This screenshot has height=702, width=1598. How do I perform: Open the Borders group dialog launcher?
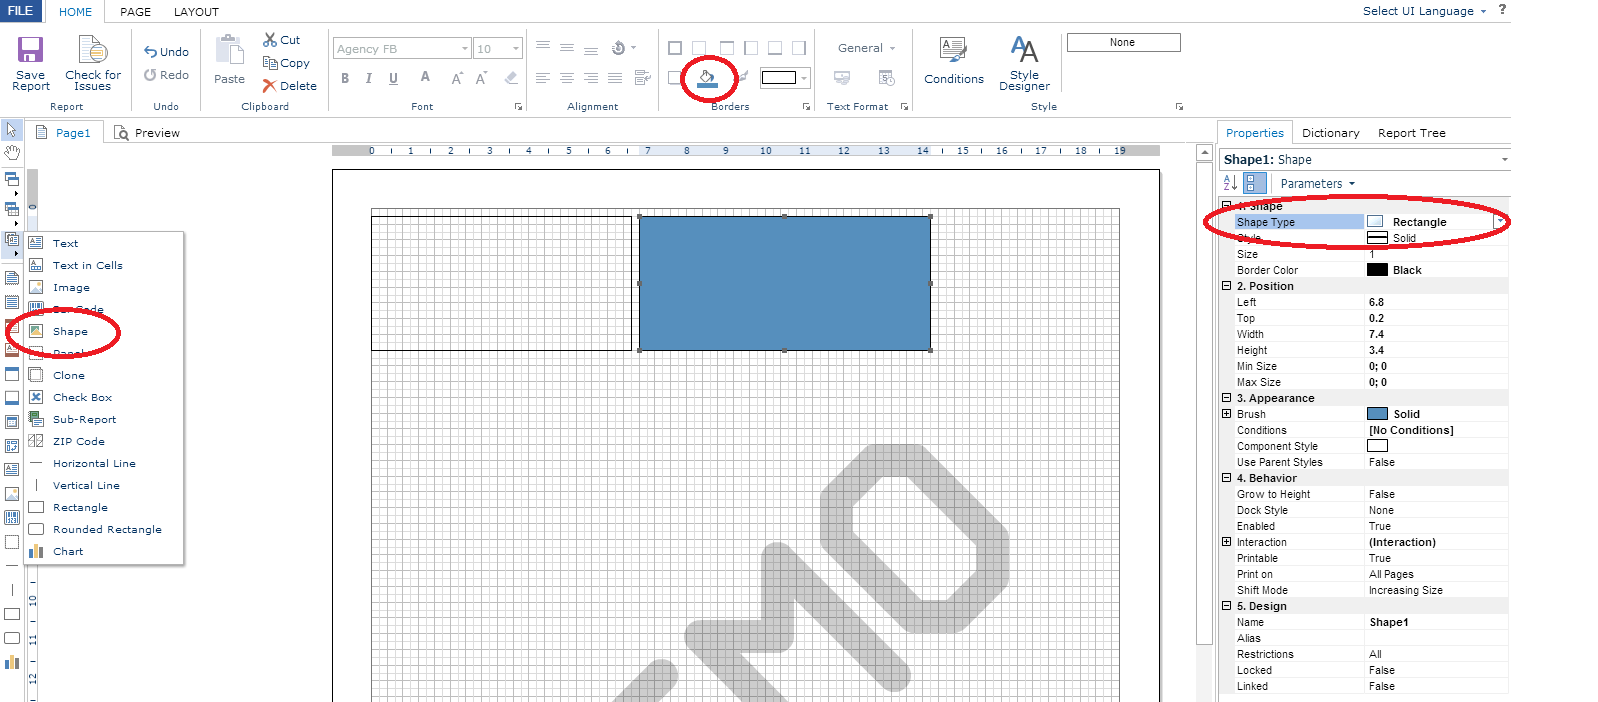click(806, 106)
